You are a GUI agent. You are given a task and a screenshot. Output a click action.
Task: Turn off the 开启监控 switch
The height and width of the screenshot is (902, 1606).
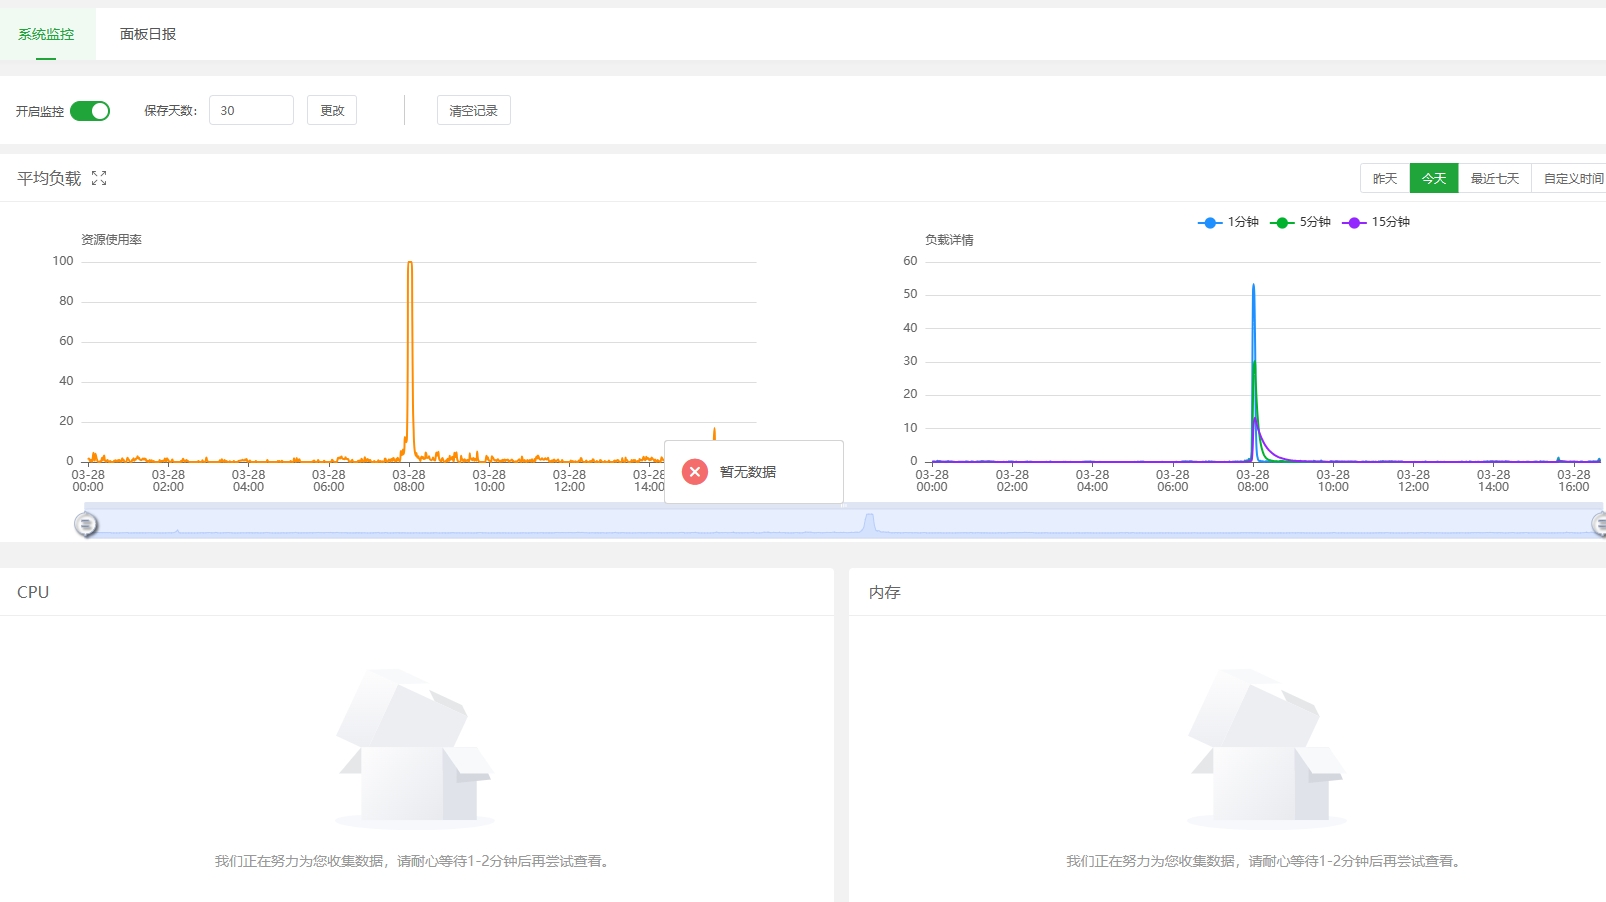pyautogui.click(x=90, y=111)
